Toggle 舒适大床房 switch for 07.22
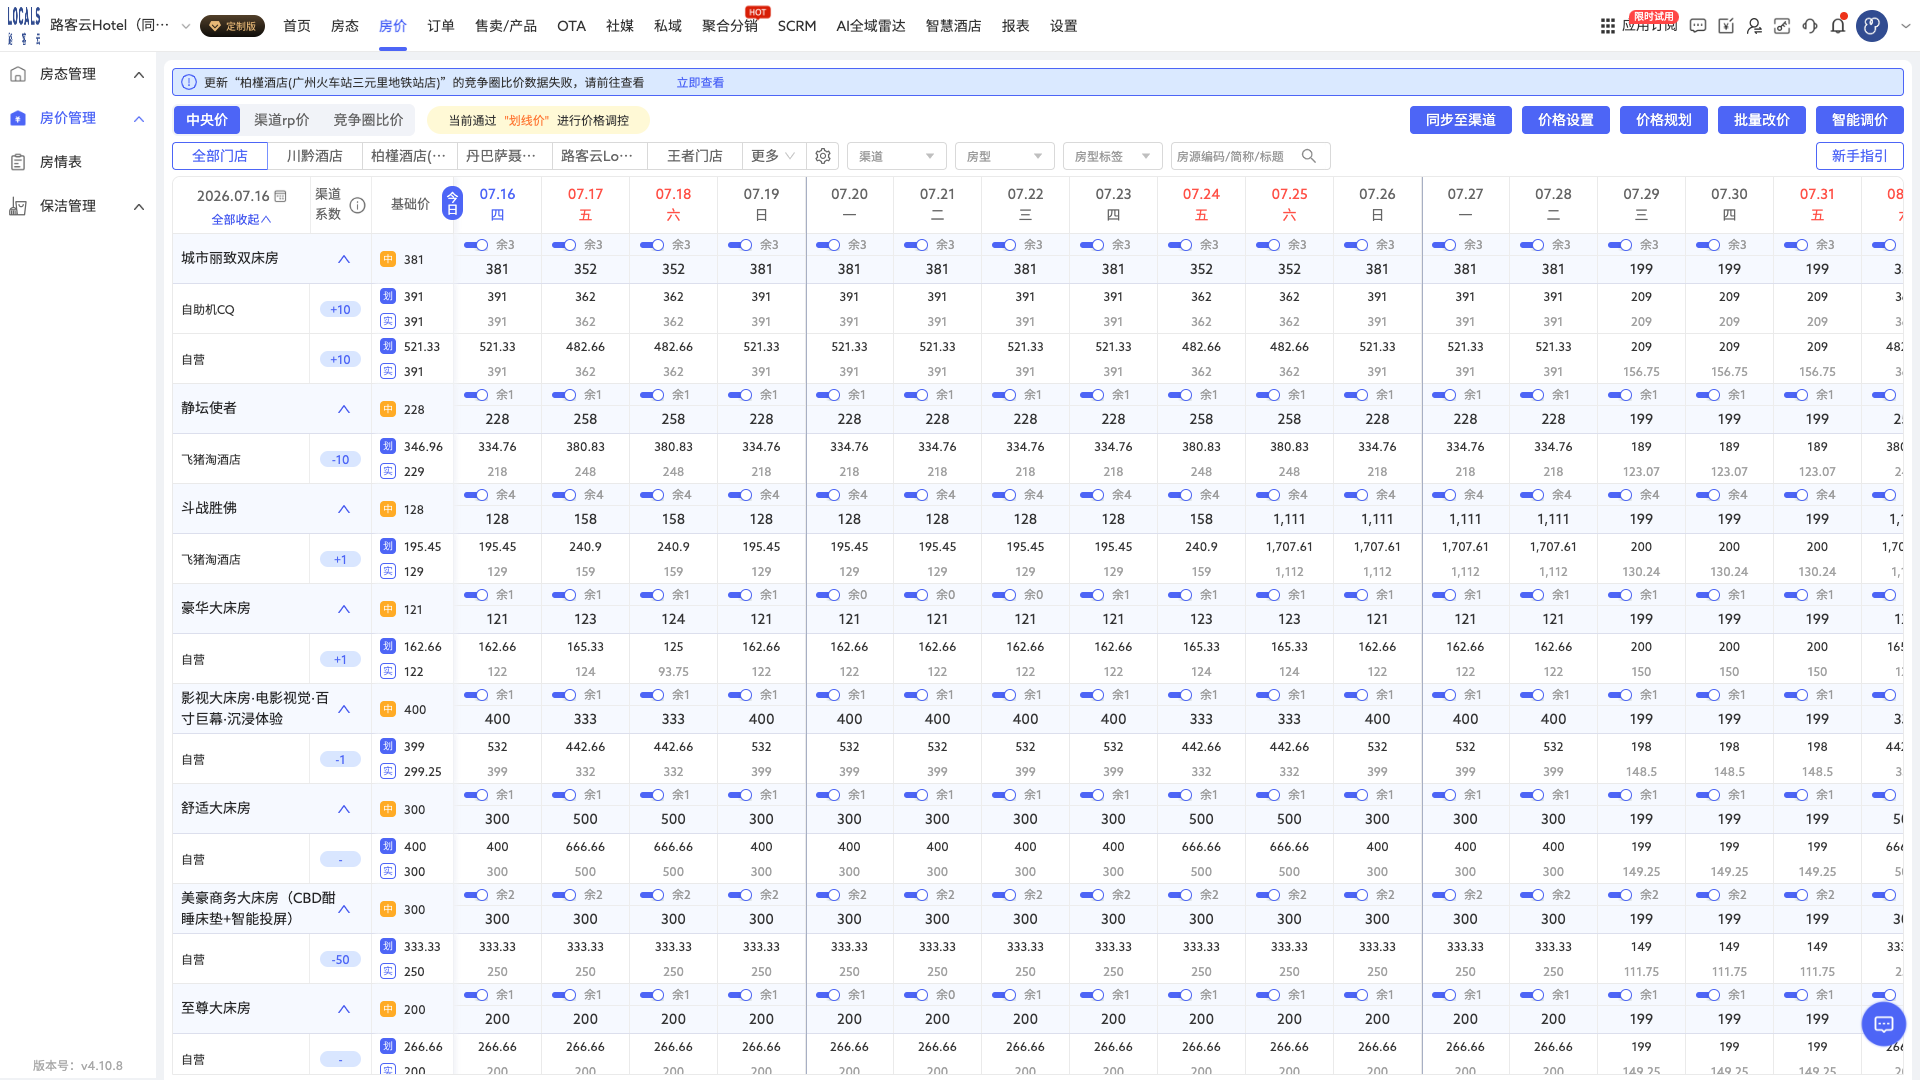This screenshot has height=1080, width=1920. coord(1004,795)
